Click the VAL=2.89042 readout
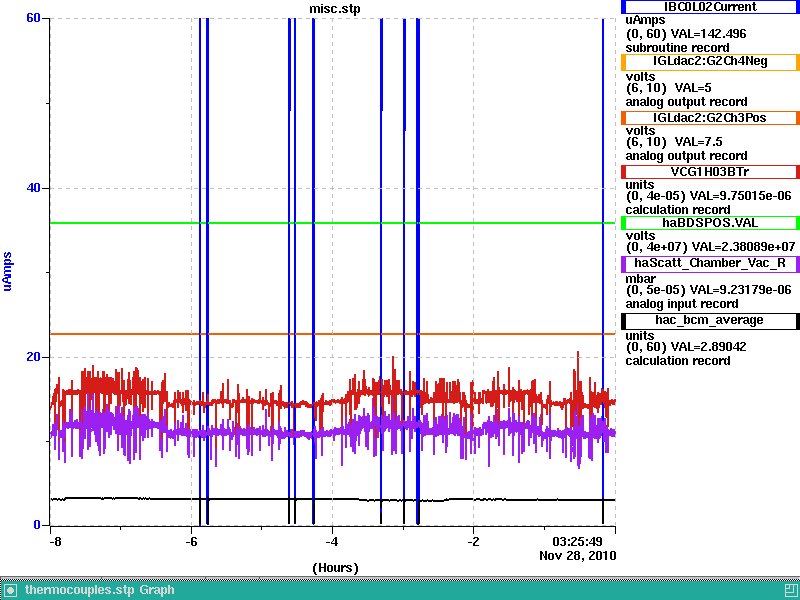800x600 pixels. pyautogui.click(x=708, y=347)
